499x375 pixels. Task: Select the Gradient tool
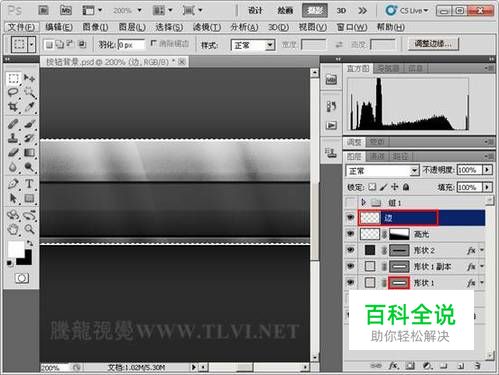(29, 153)
